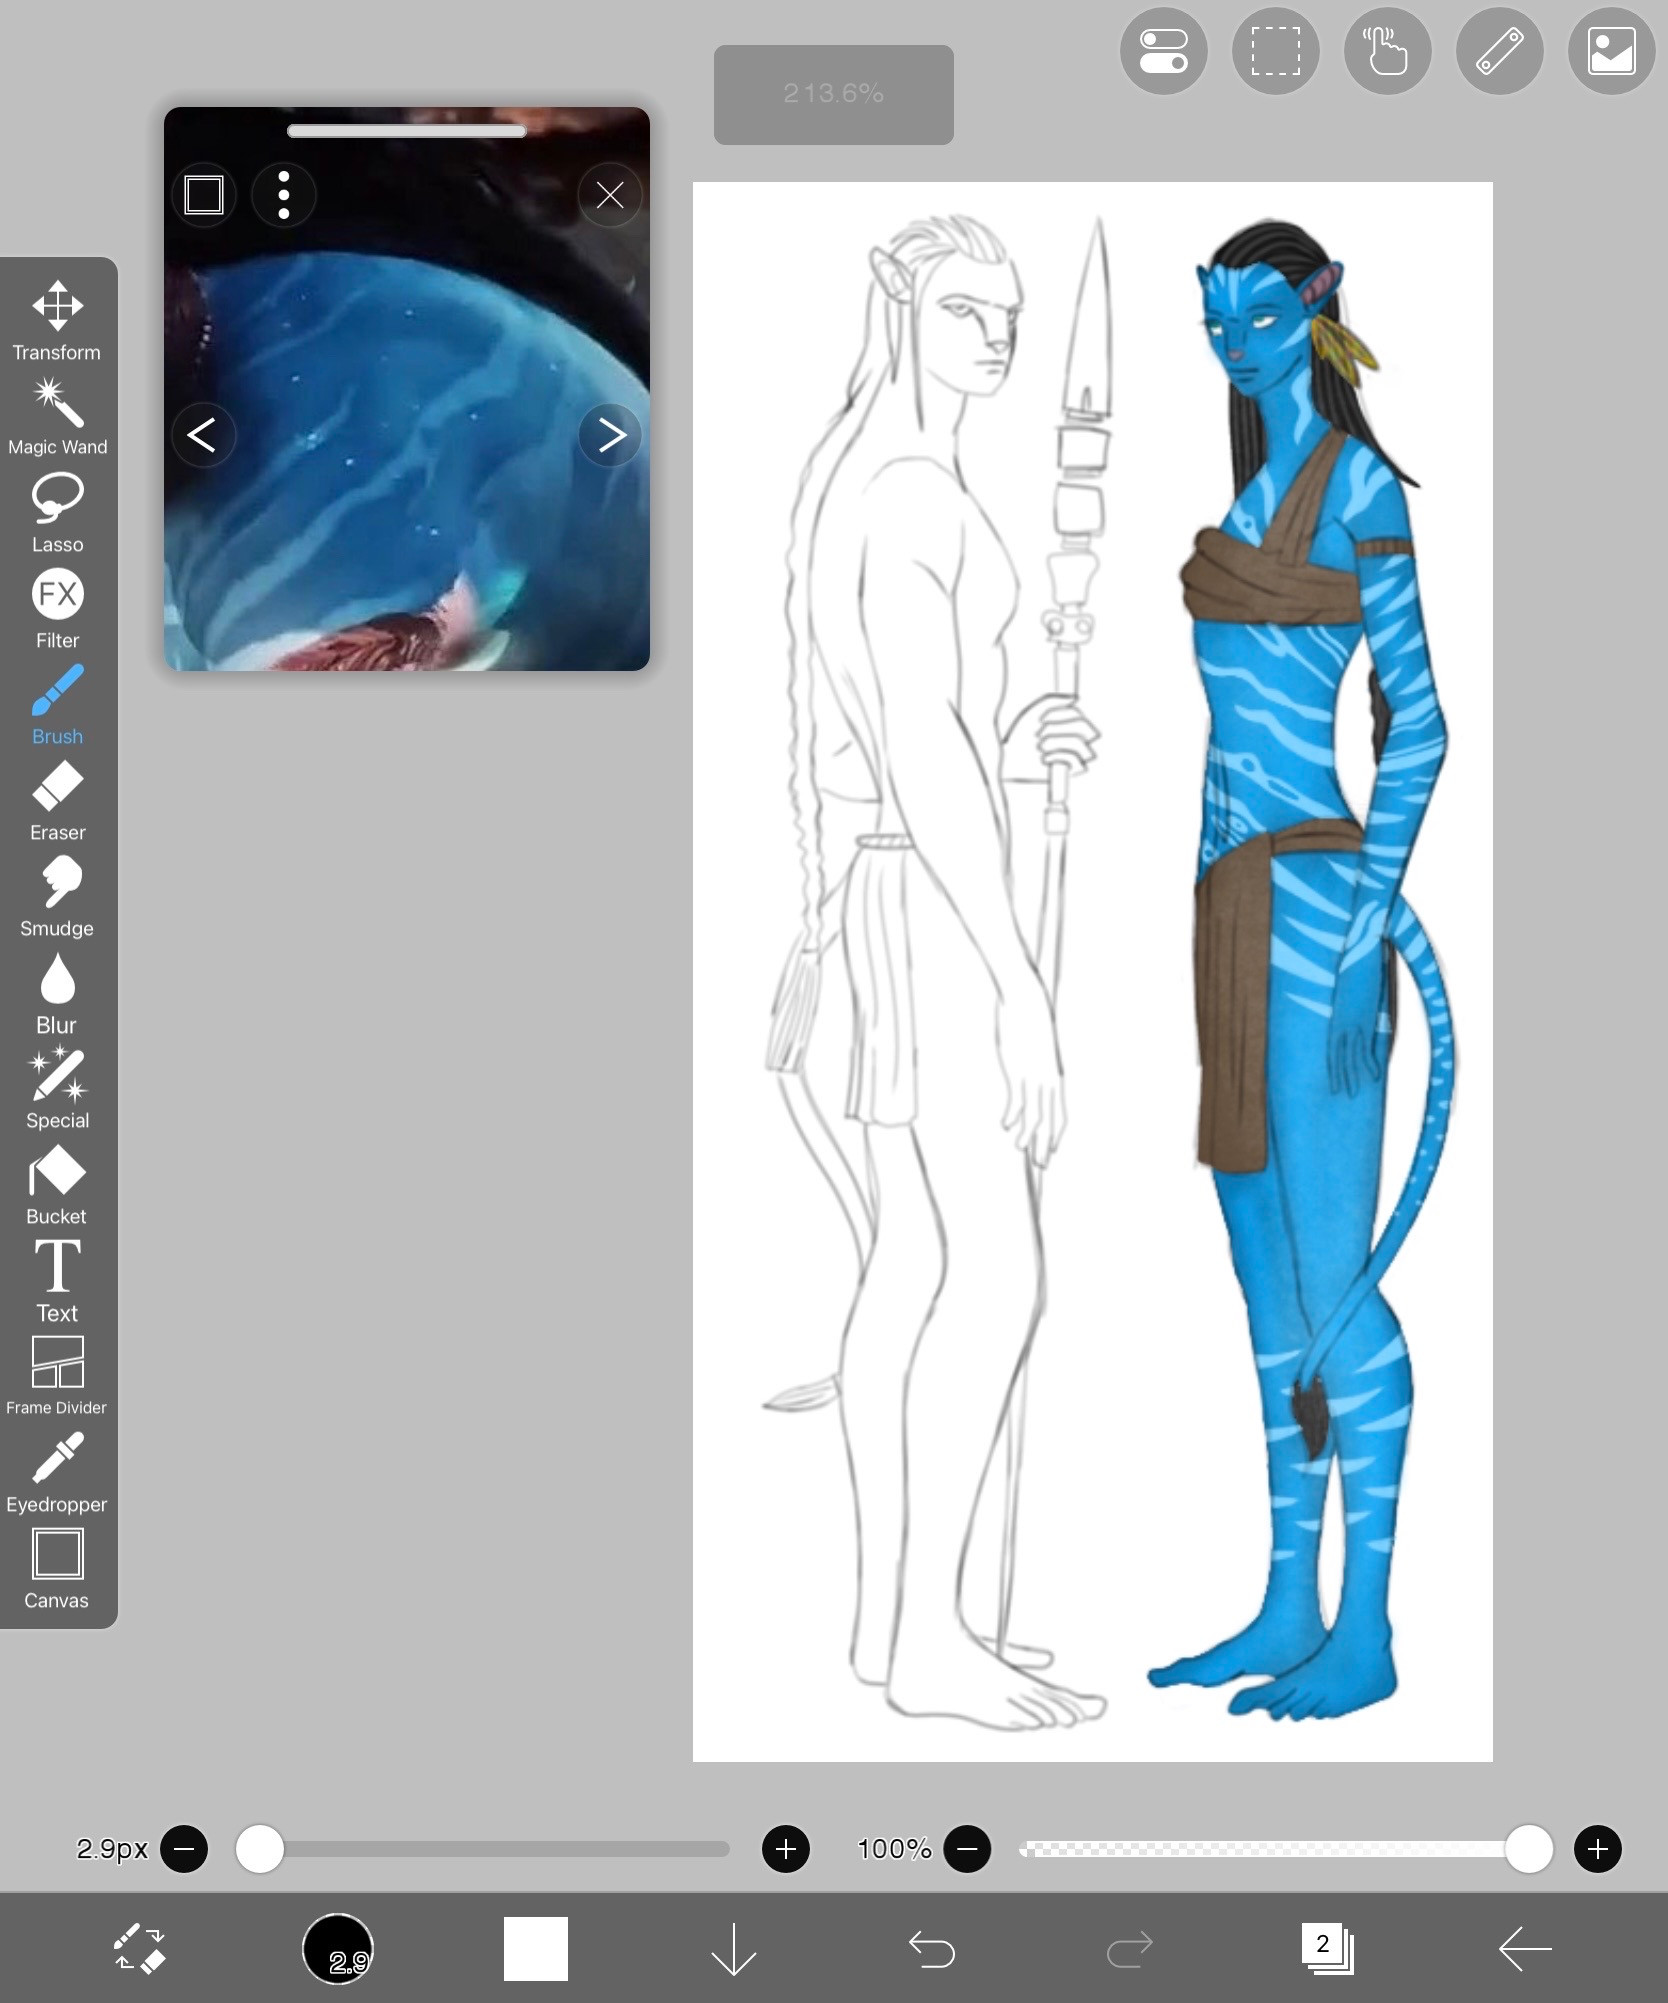Toggle the view settings switch icon

pos(1164,51)
